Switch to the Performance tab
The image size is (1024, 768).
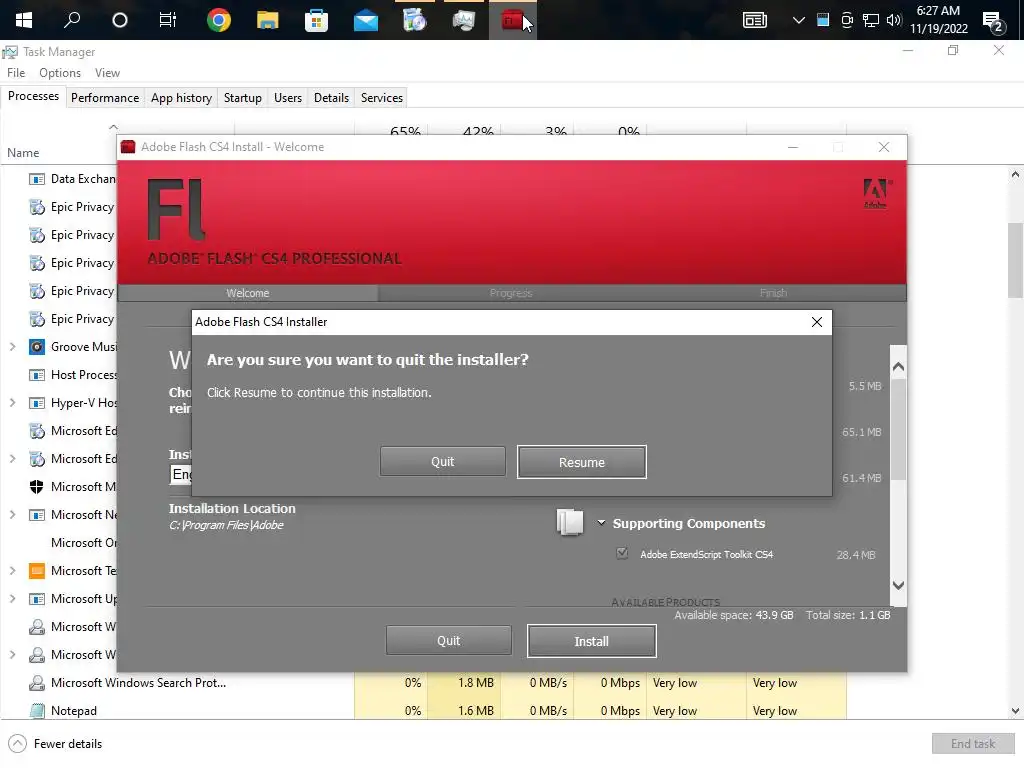point(104,97)
